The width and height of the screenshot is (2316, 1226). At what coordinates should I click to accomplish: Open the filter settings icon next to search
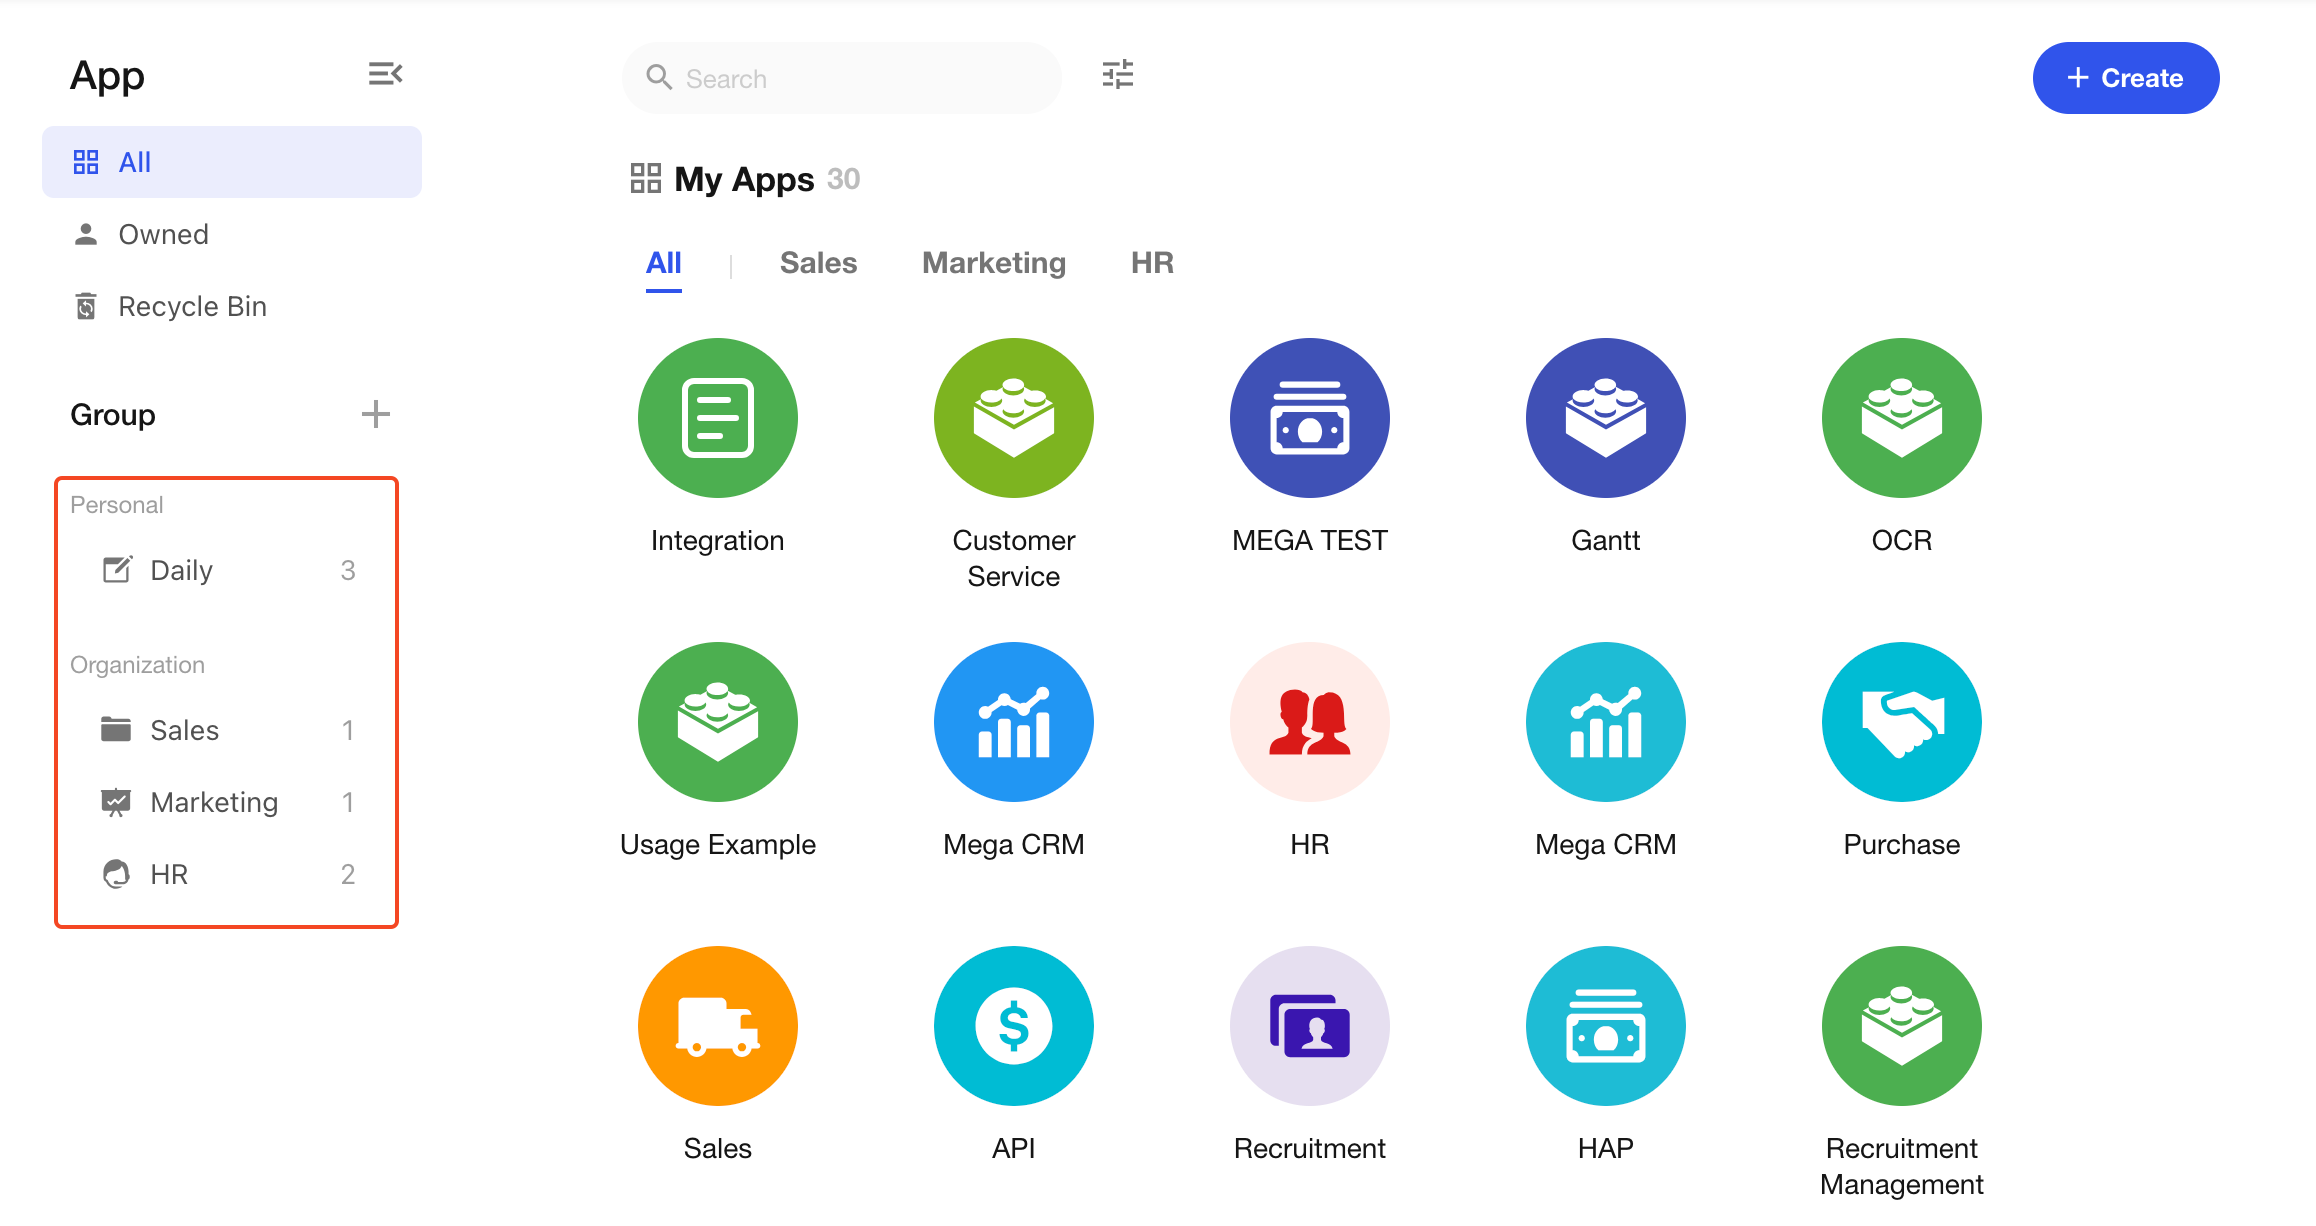1117,75
